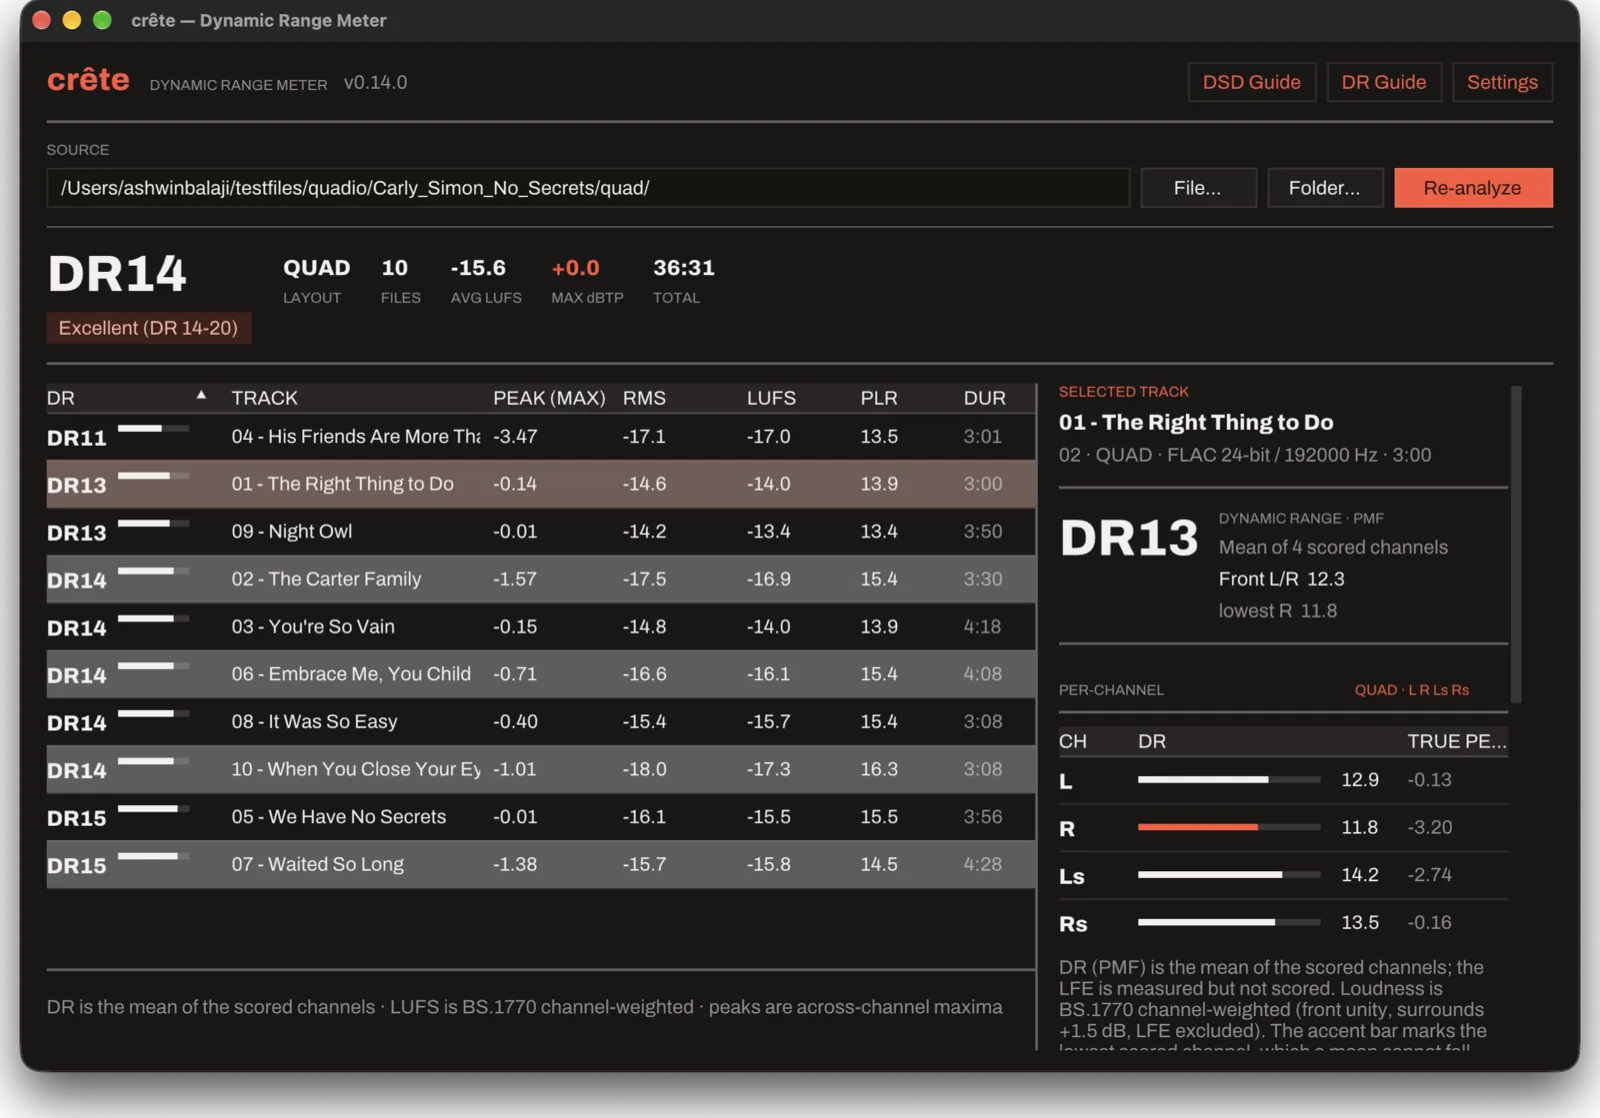Click the DR11 bar for track 04
Image resolution: width=1600 pixels, height=1118 pixels.
click(x=153, y=428)
